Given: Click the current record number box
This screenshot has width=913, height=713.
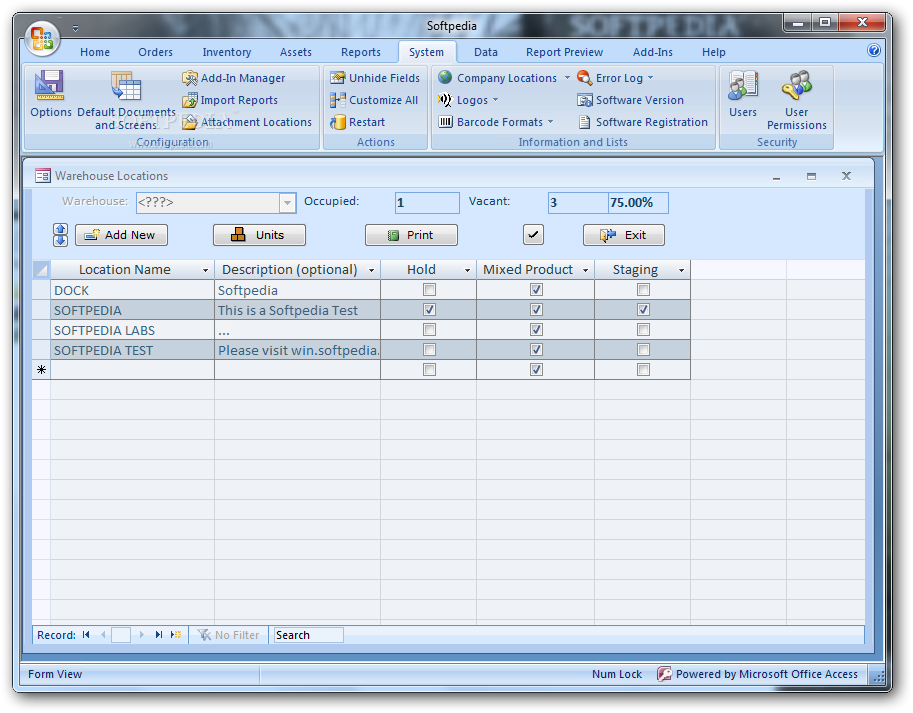Looking at the screenshot, I should (x=121, y=635).
